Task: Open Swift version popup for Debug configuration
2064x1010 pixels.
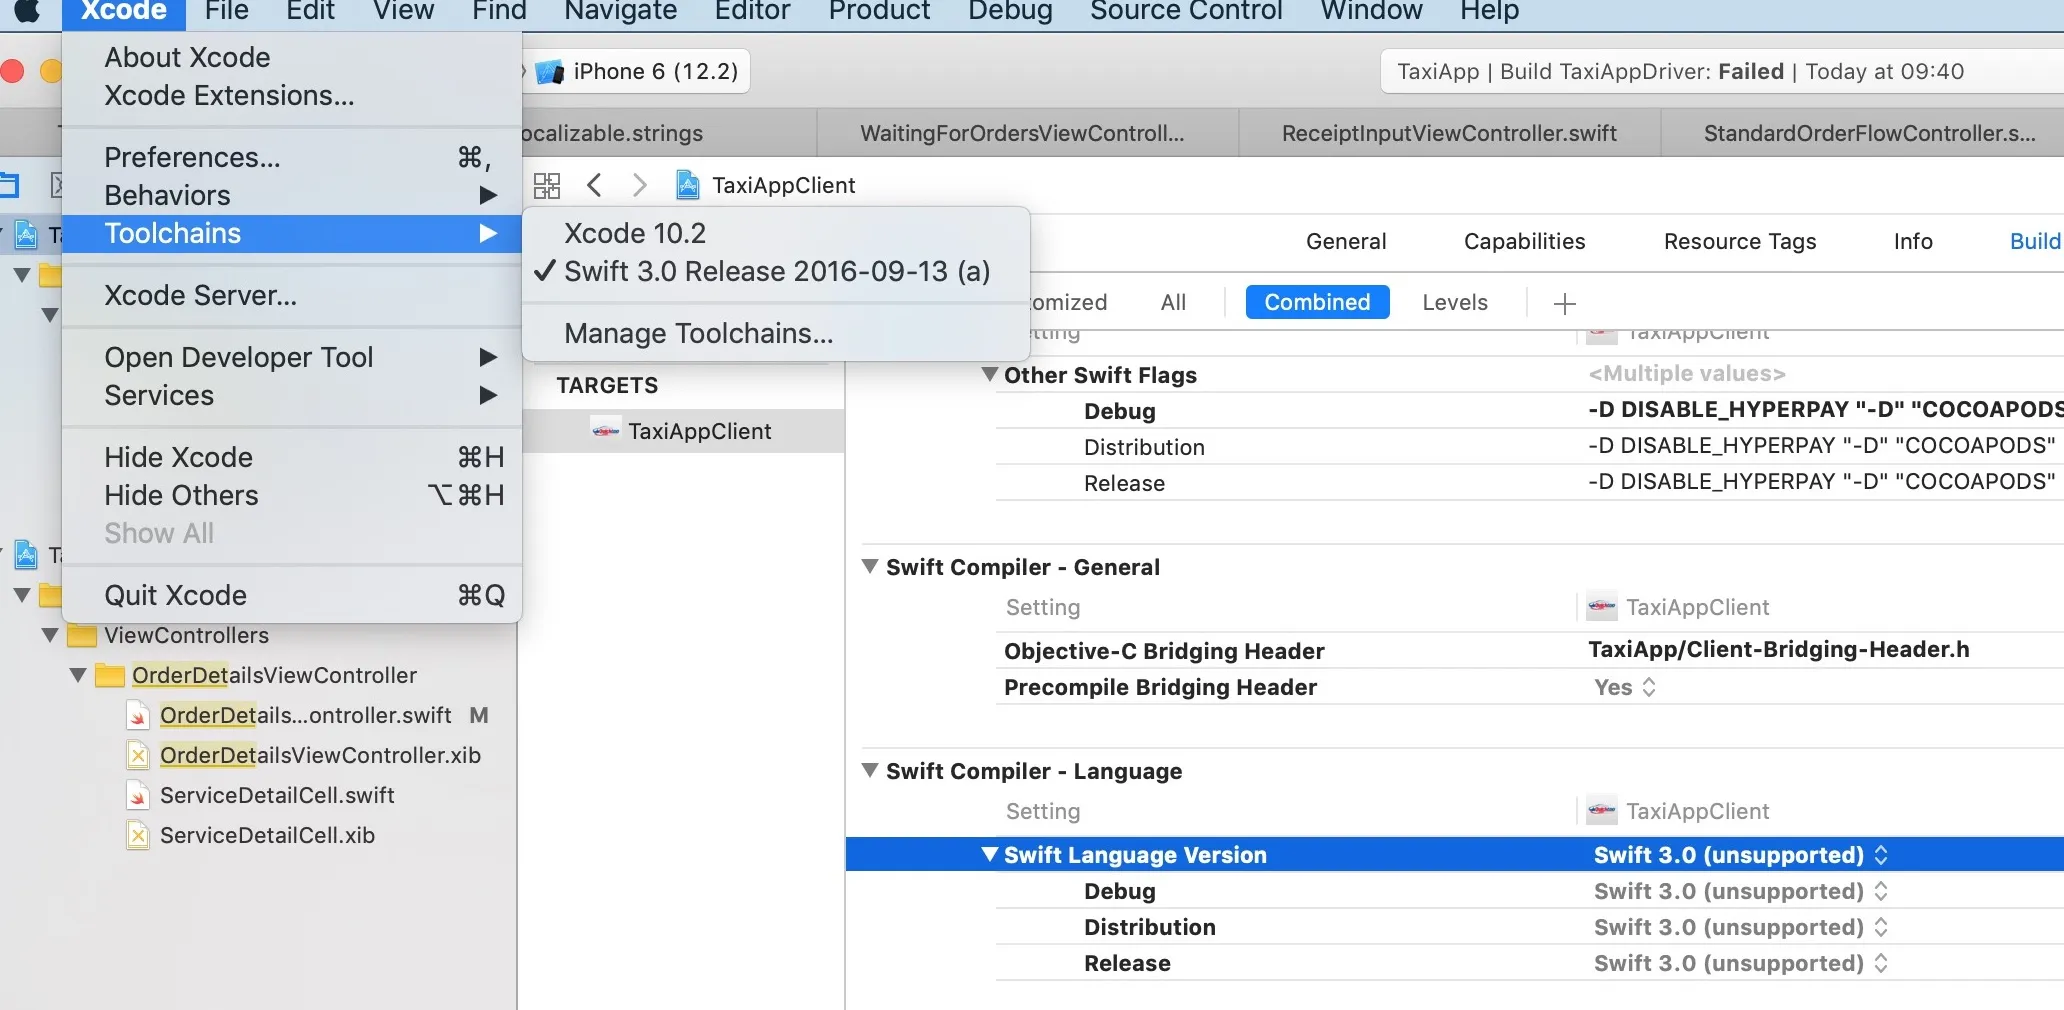Action: [x=1740, y=891]
